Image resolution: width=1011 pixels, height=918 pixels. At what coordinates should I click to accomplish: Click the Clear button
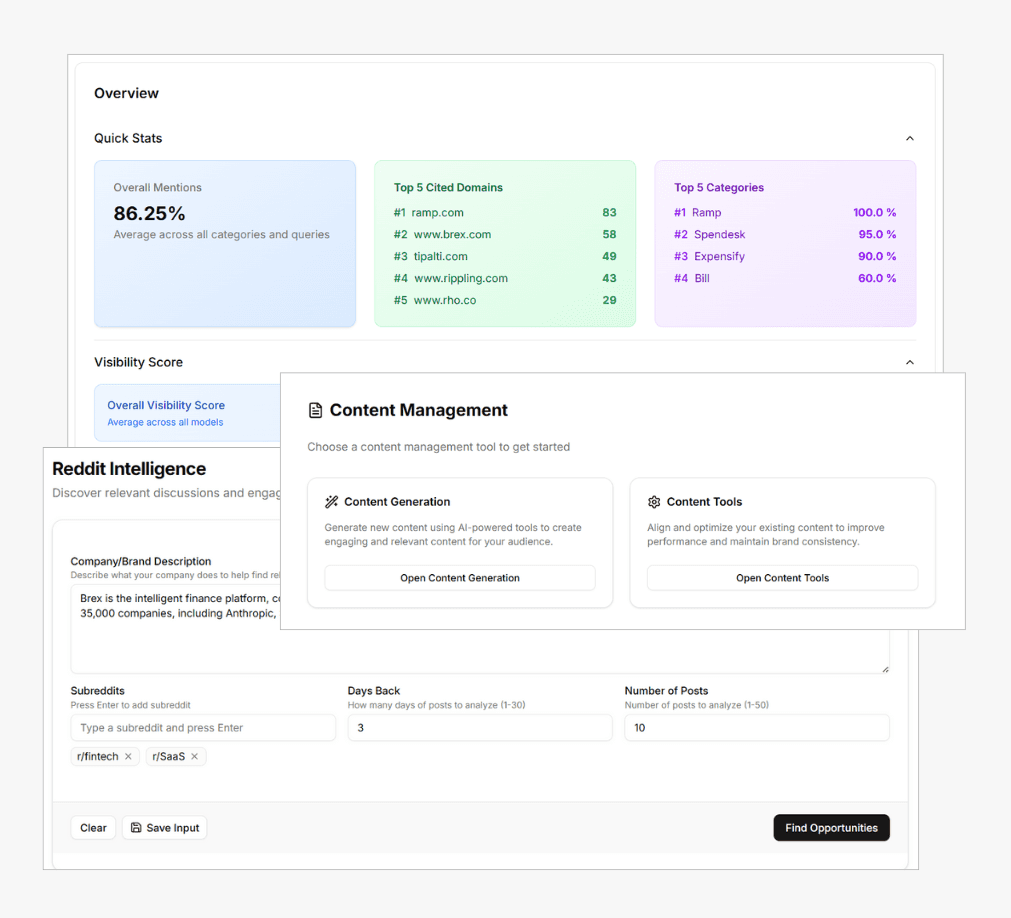pos(93,827)
